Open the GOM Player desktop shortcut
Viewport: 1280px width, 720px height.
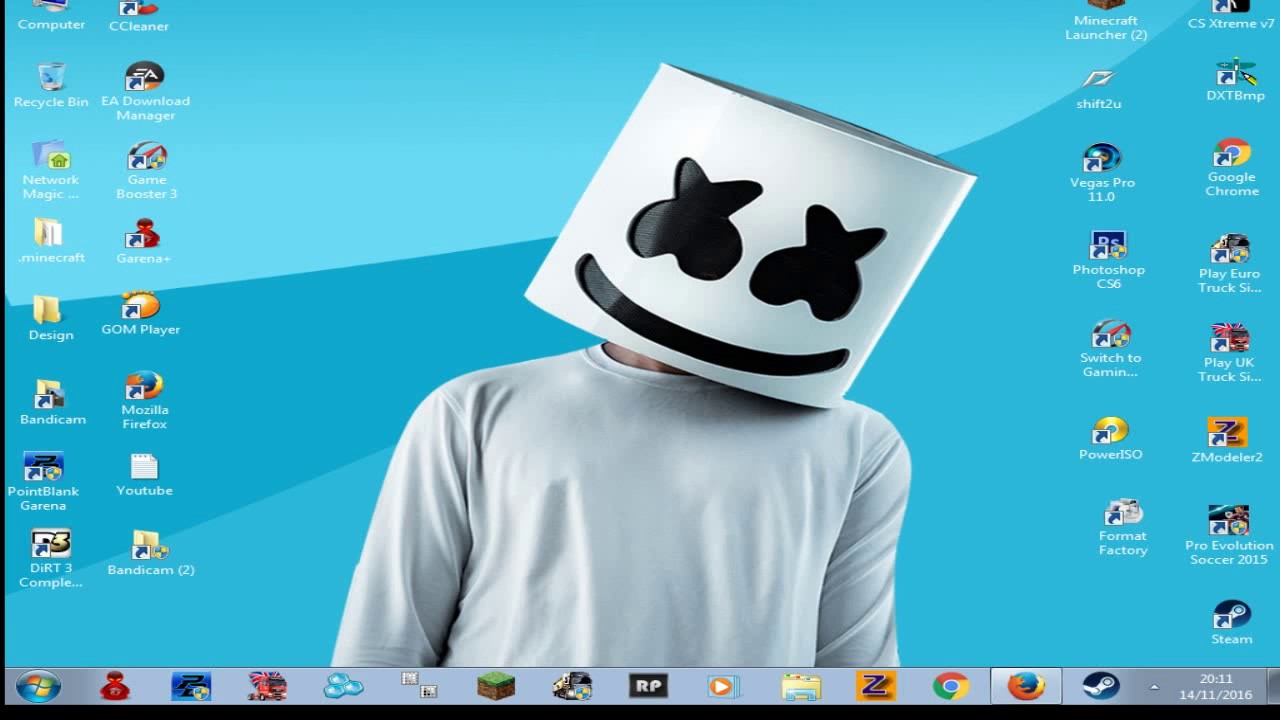point(141,314)
